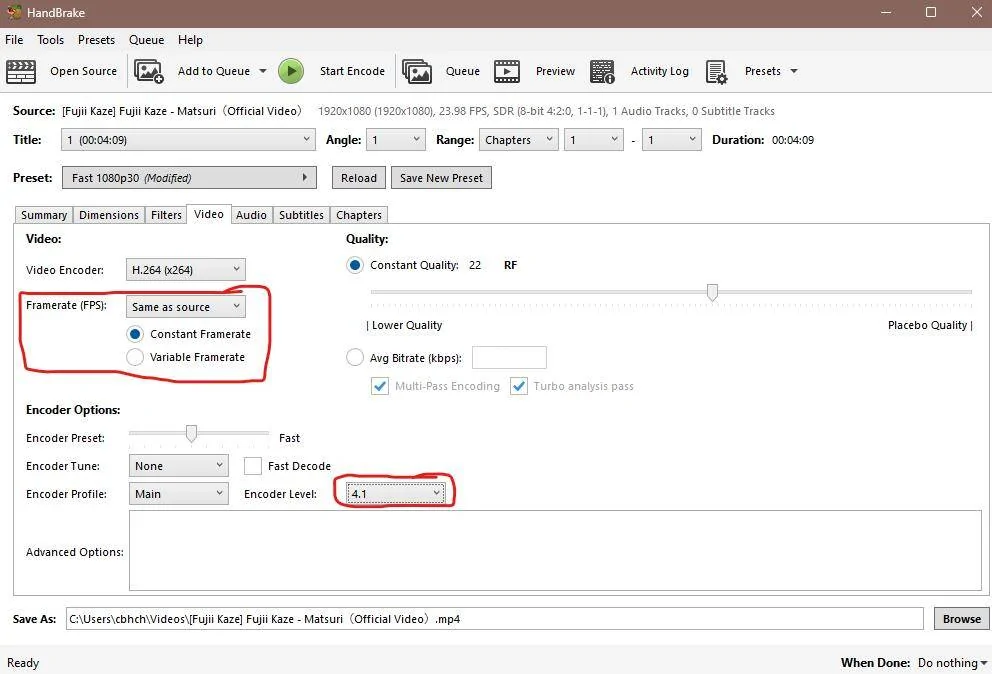This screenshot has height=674, width=992.
Task: Open the end chapter dropdown
Action: point(671,140)
